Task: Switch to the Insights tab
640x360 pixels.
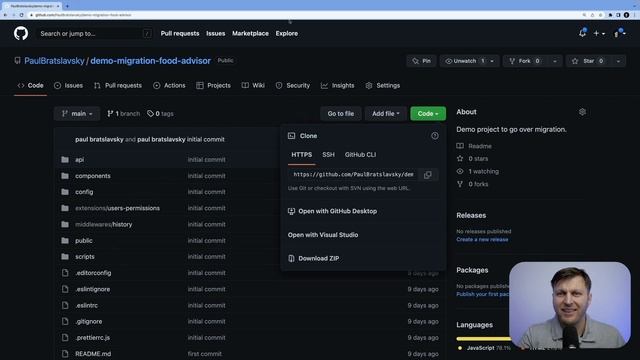Action: click(338, 85)
